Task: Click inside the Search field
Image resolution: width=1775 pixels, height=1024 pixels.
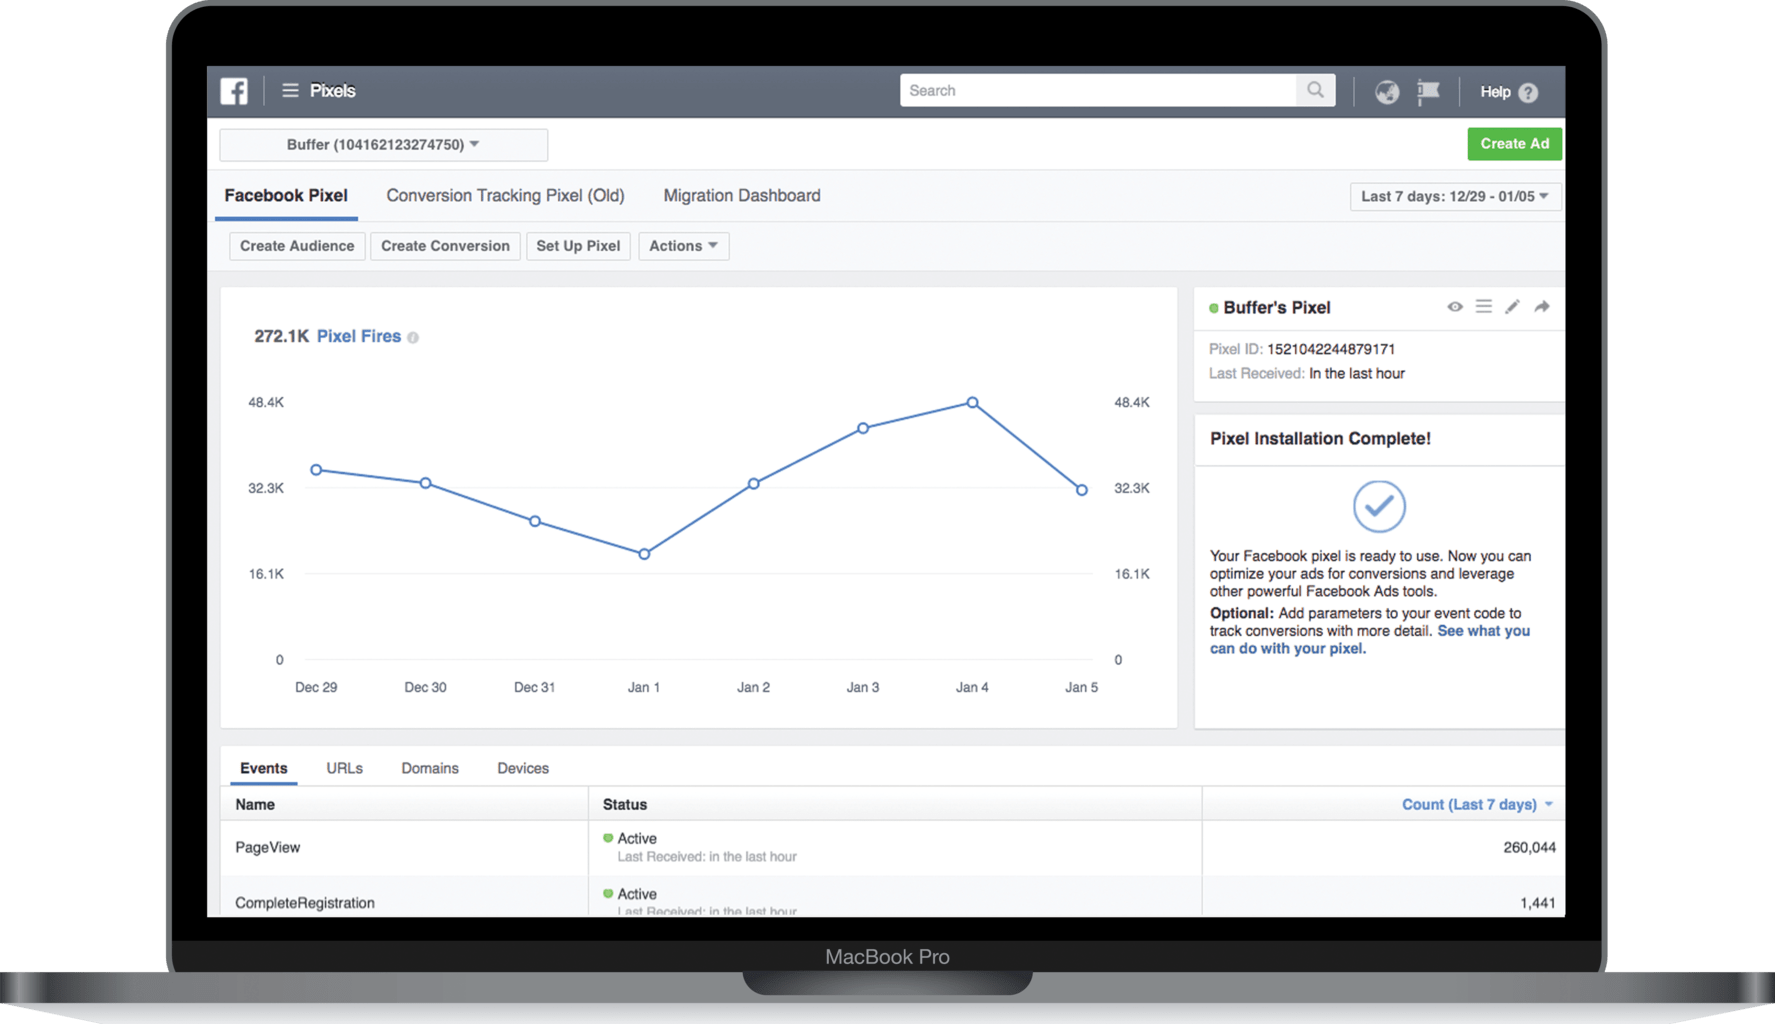Action: click(x=1098, y=90)
